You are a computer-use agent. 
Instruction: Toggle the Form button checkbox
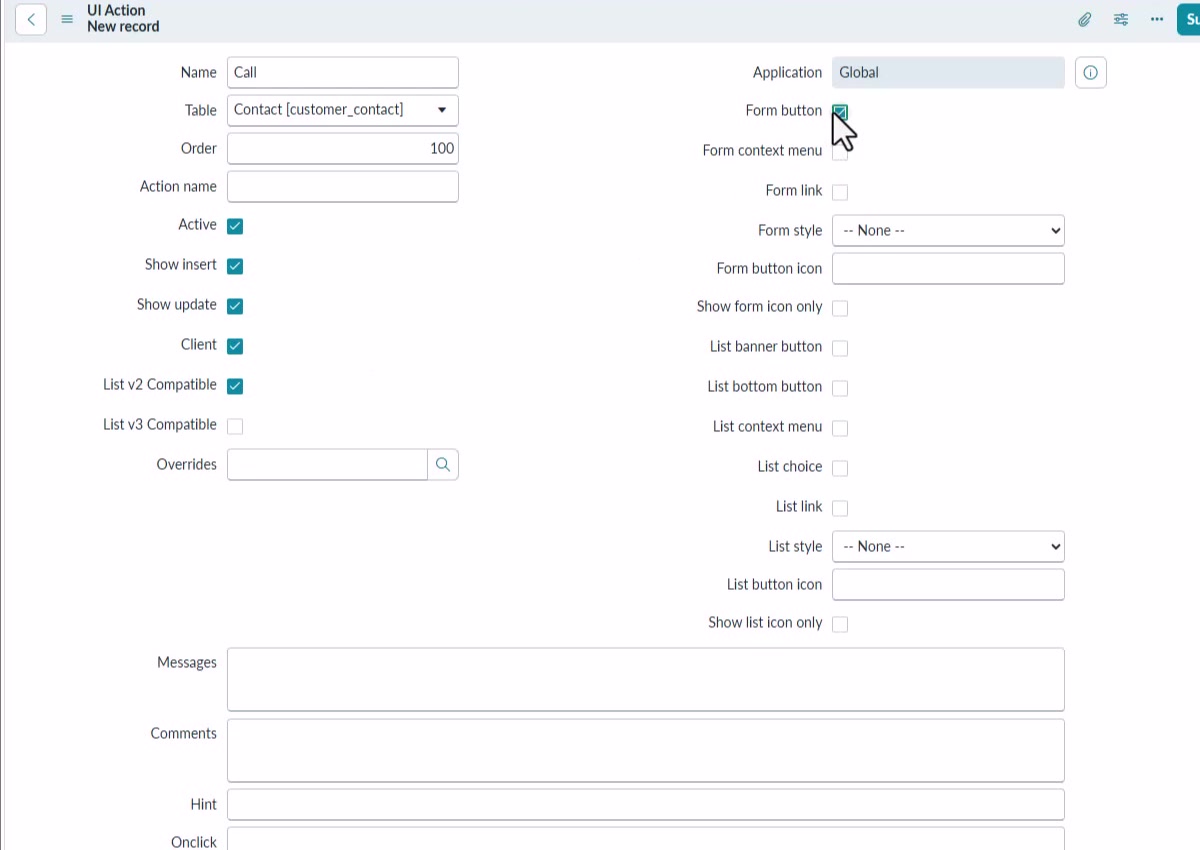click(840, 112)
